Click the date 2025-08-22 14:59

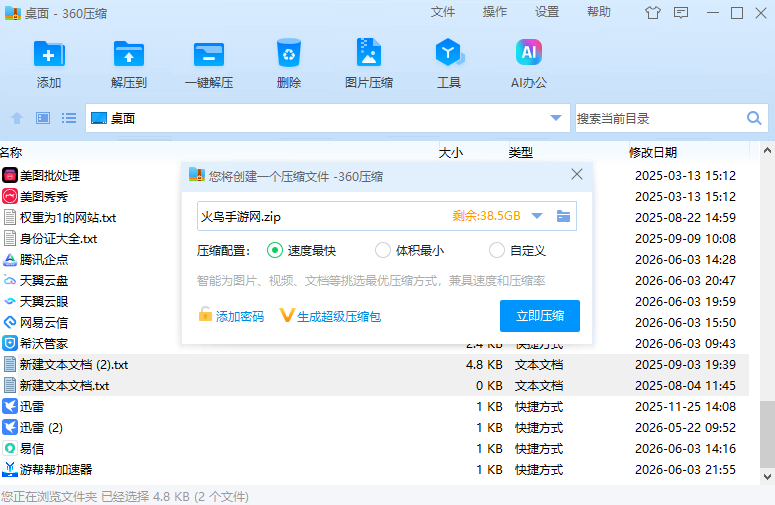coord(685,217)
